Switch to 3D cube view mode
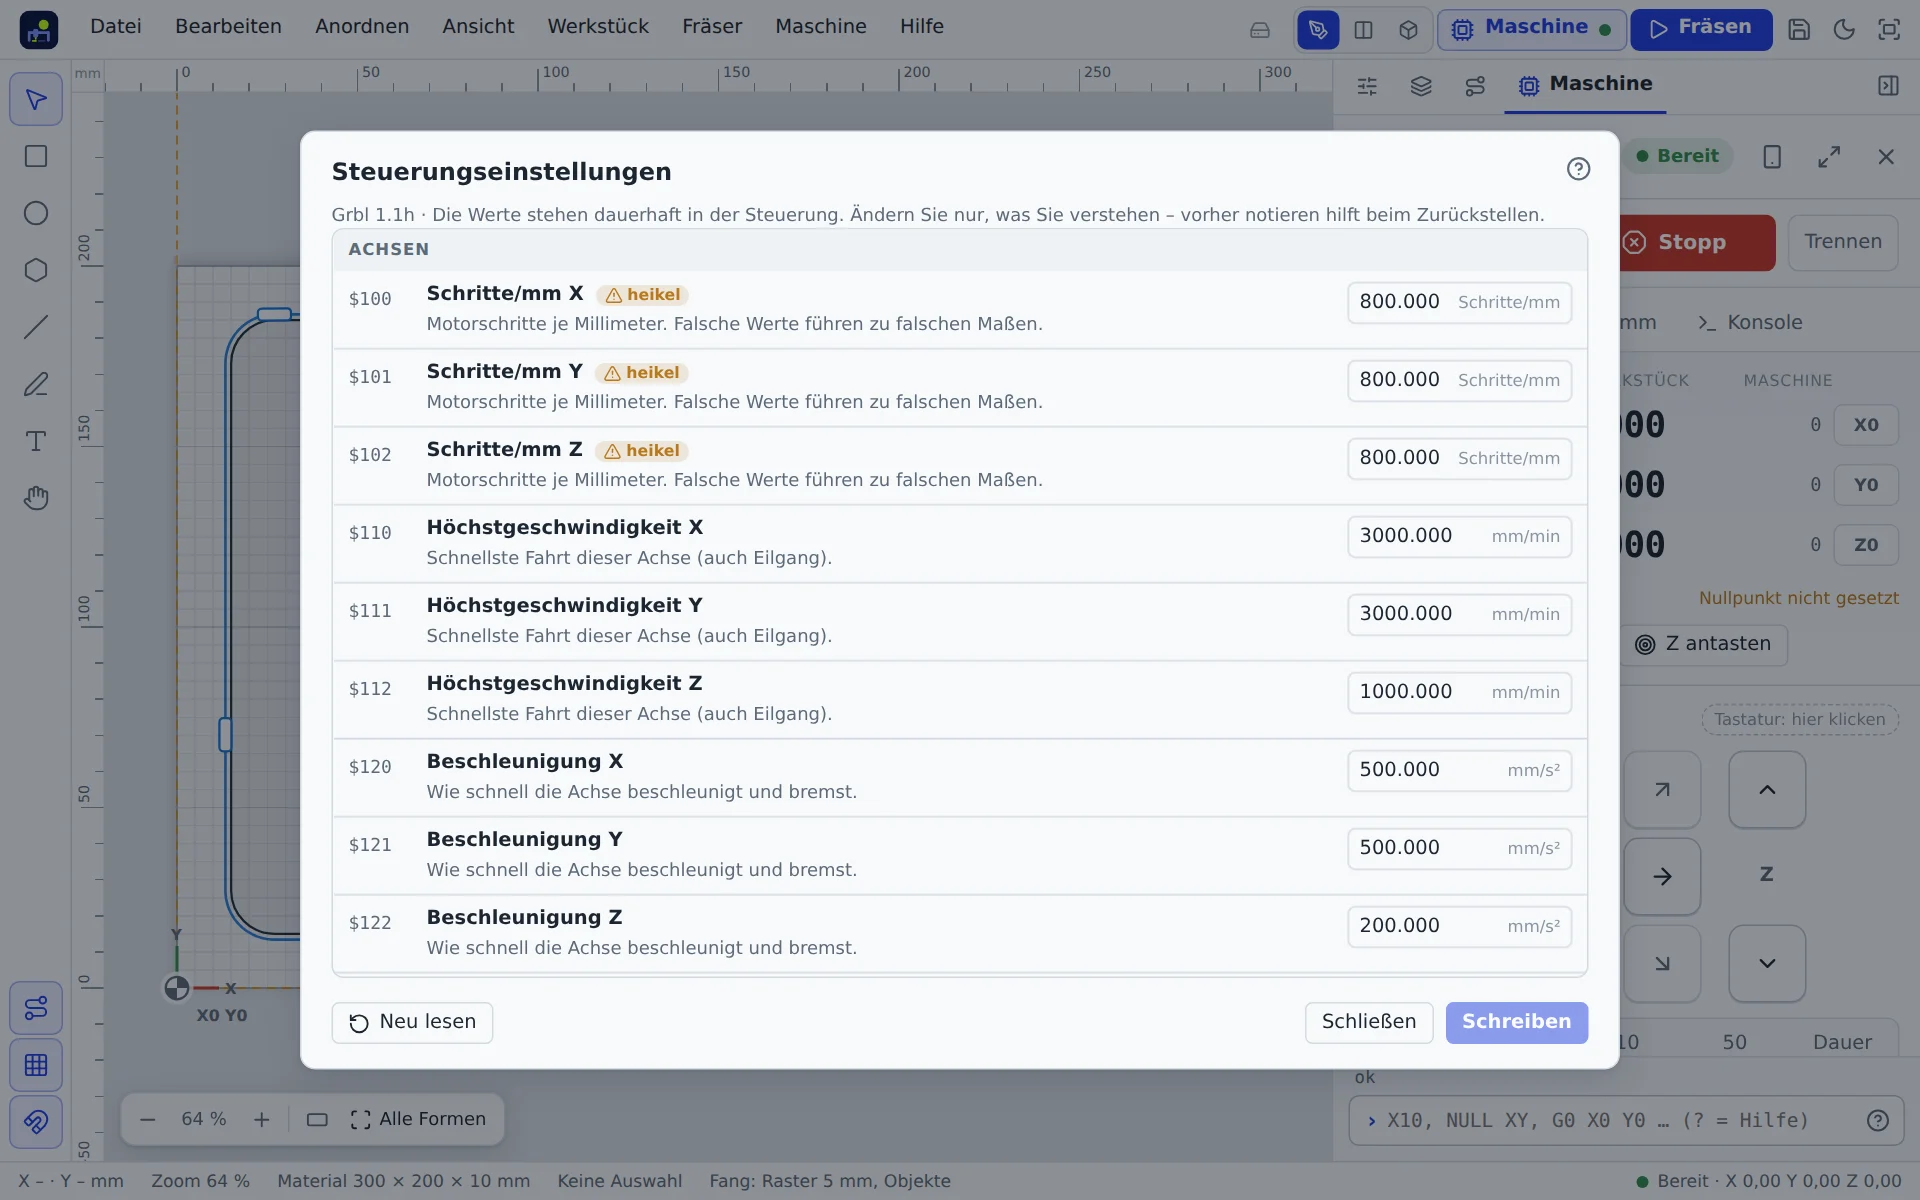 [x=1408, y=30]
